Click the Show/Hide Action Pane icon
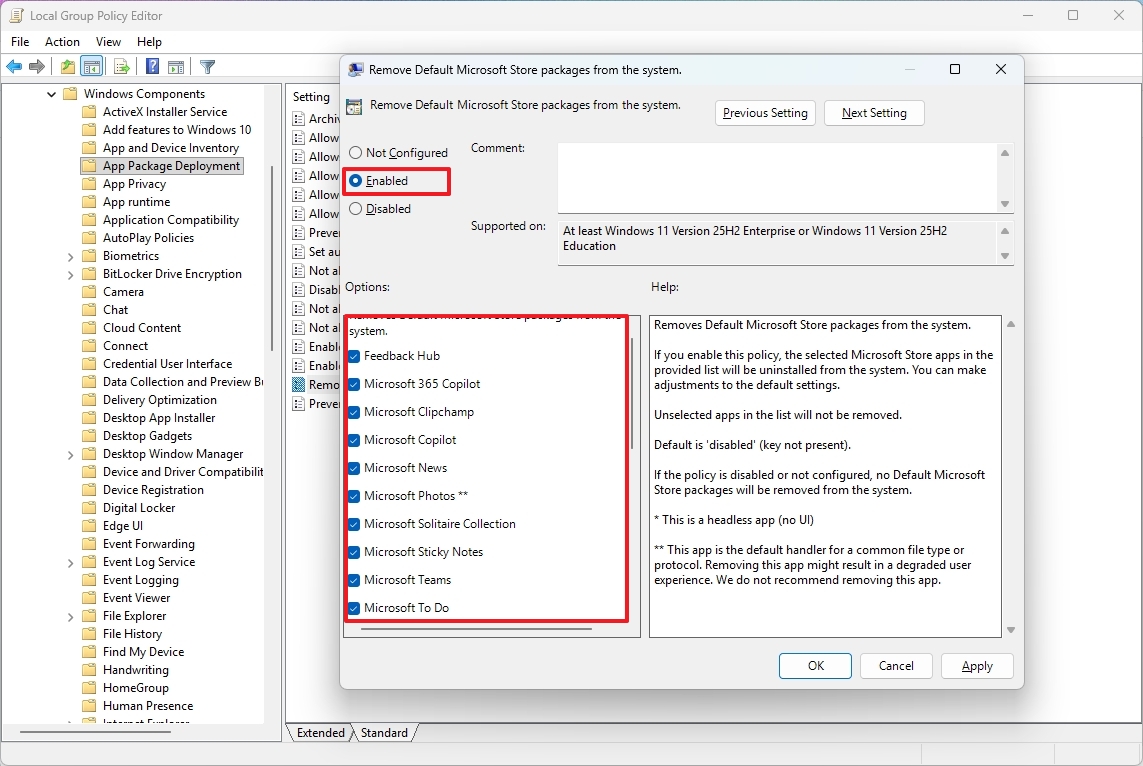Screen dimensions: 1143x766 pyautogui.click(x=176, y=66)
